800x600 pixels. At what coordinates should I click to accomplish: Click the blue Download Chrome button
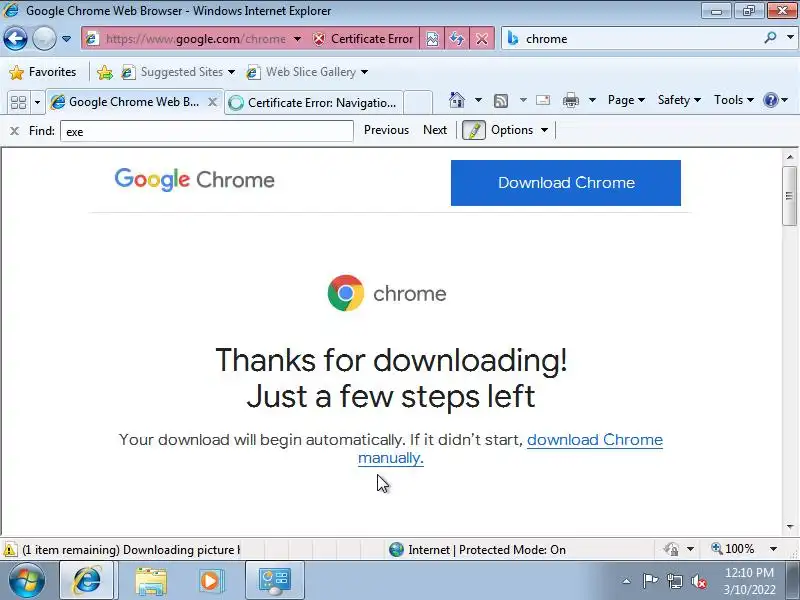click(566, 183)
